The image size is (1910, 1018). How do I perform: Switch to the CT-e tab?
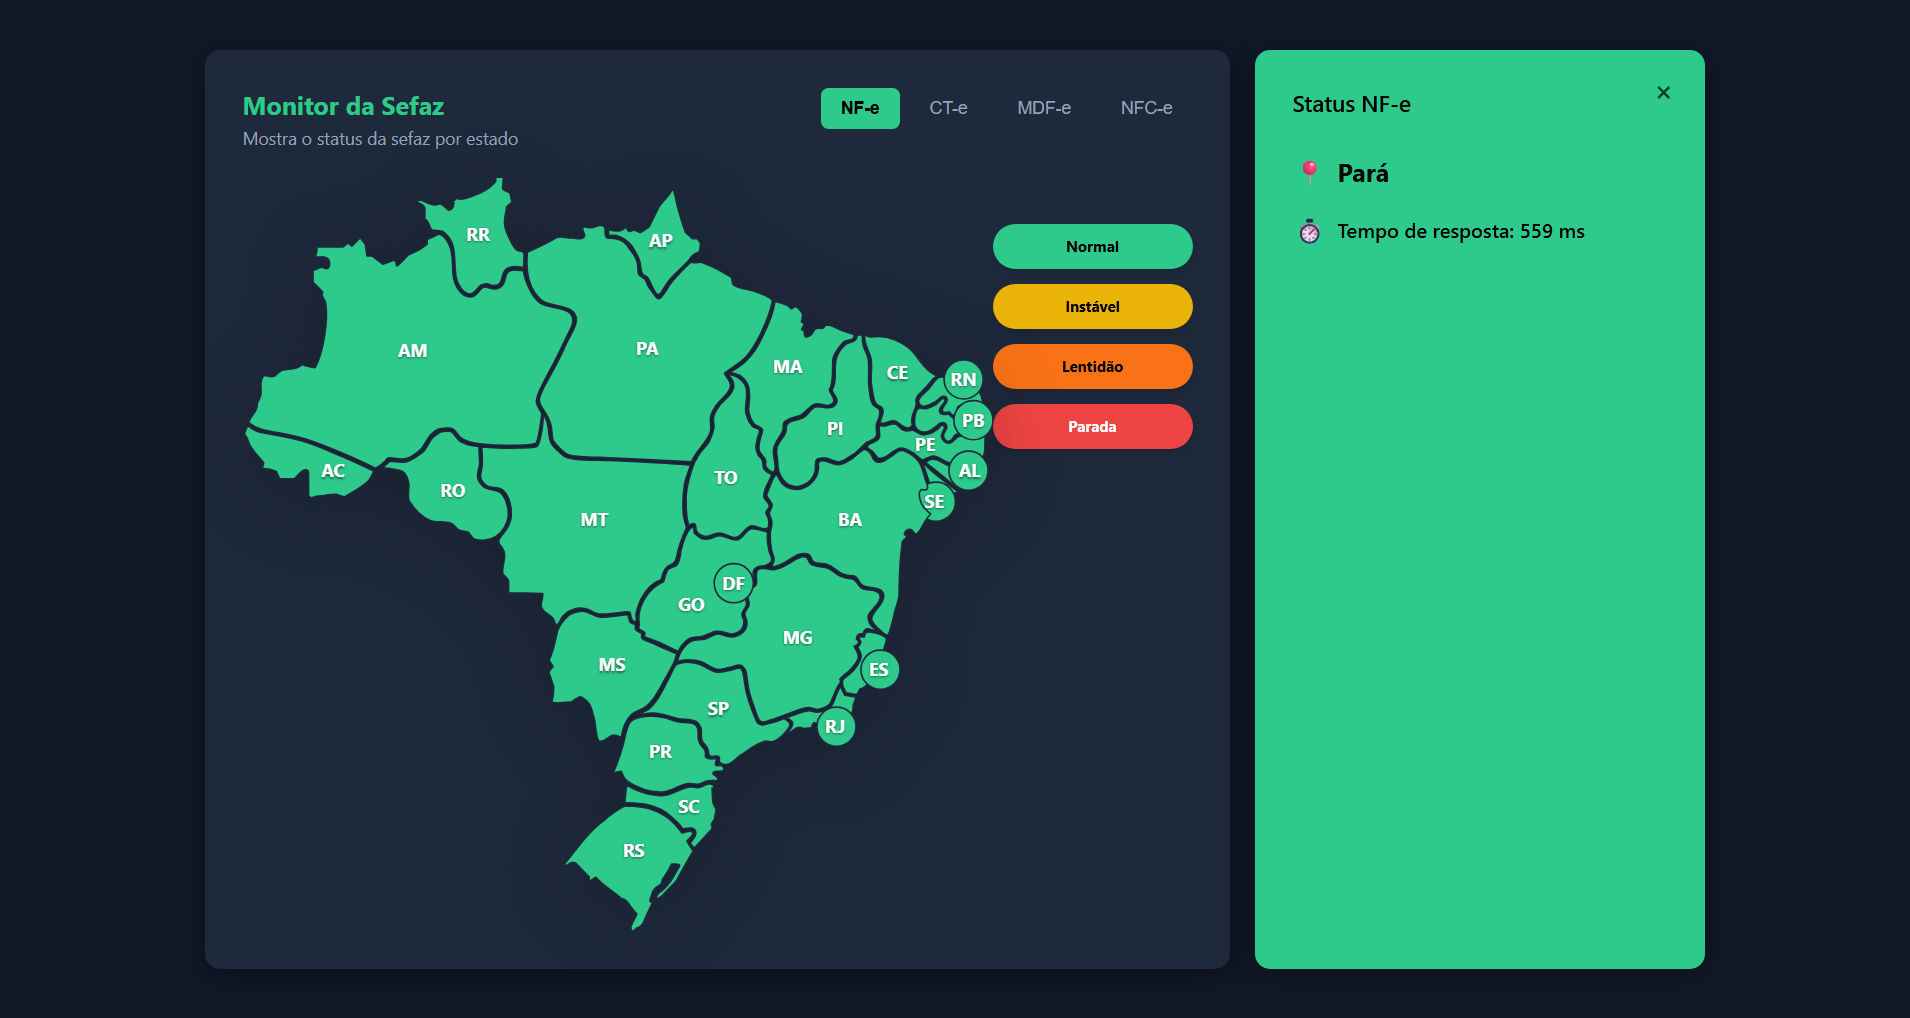coord(948,108)
